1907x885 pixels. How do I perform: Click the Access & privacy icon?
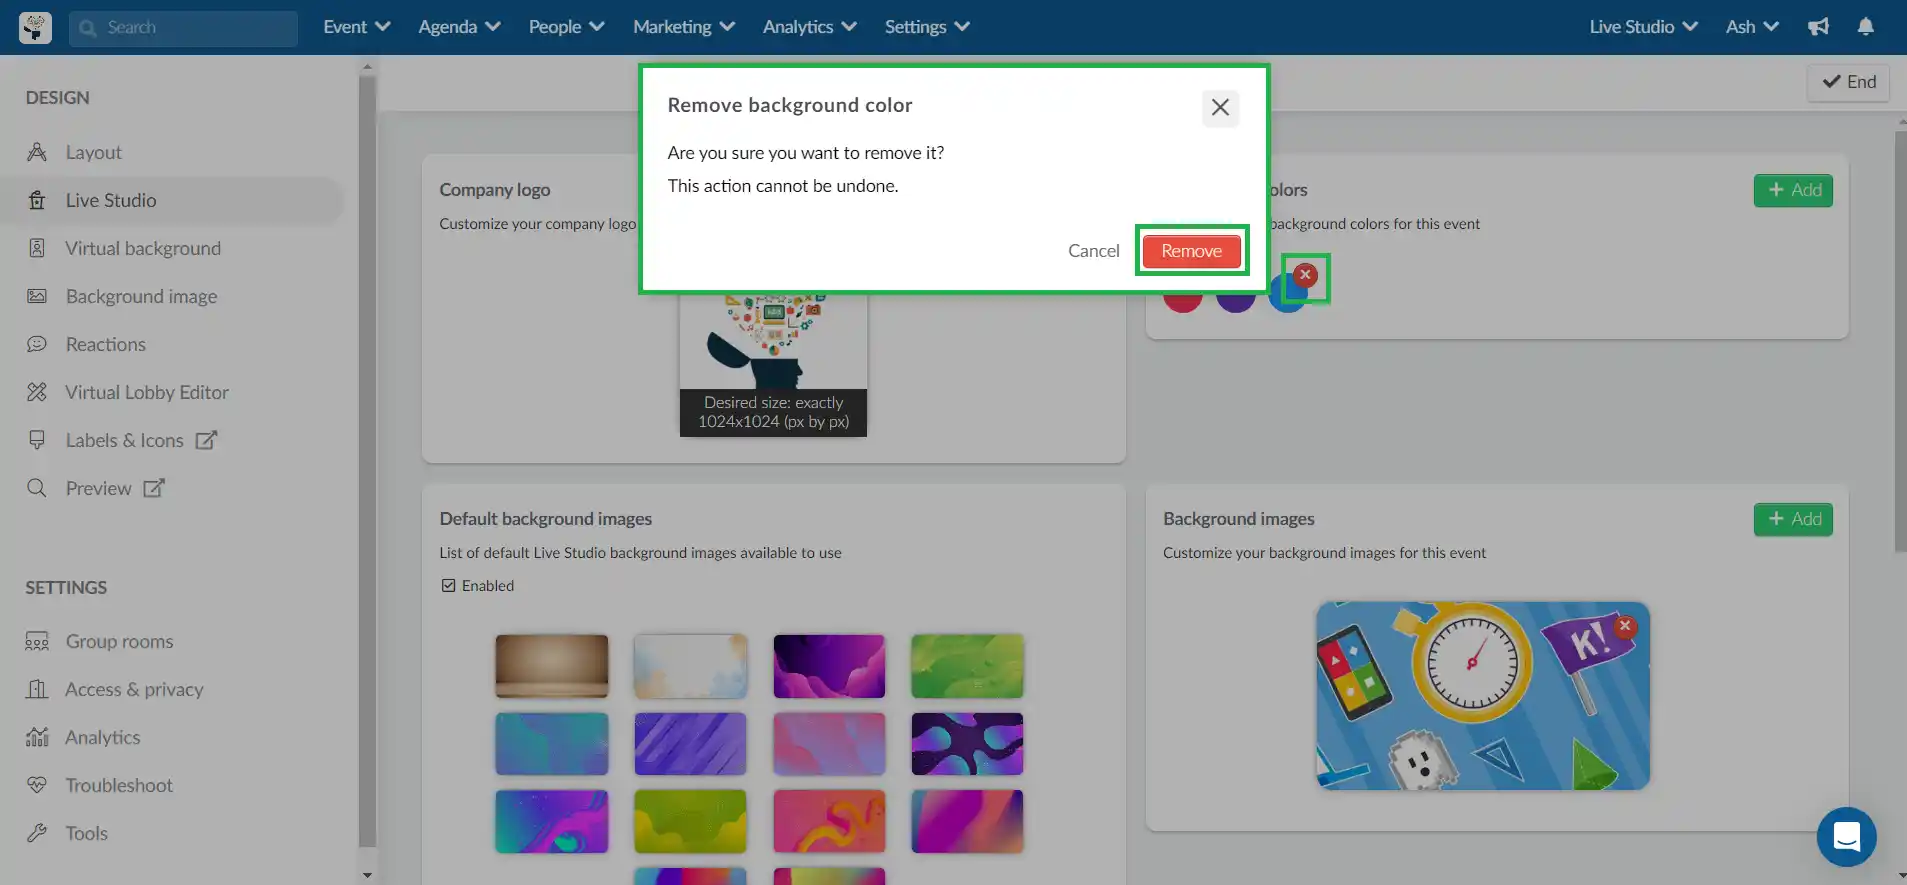(x=37, y=689)
